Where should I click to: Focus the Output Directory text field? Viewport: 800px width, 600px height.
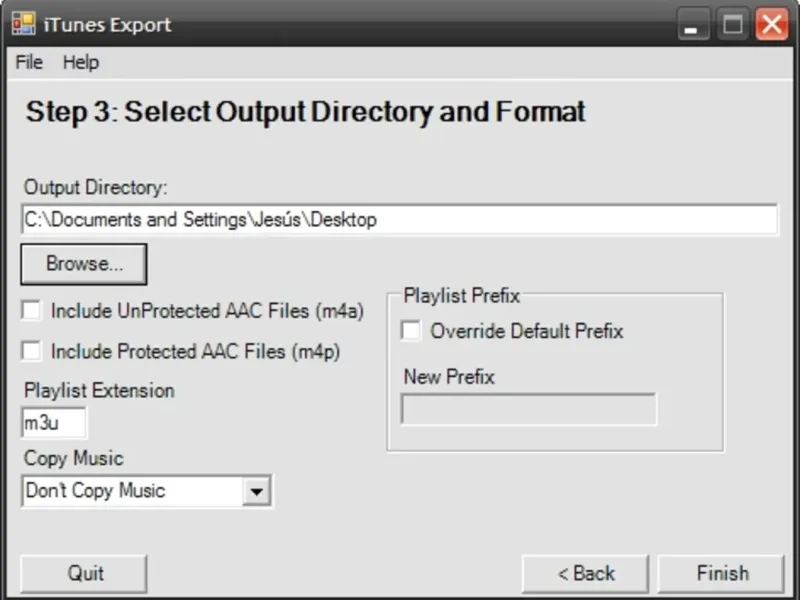399,220
